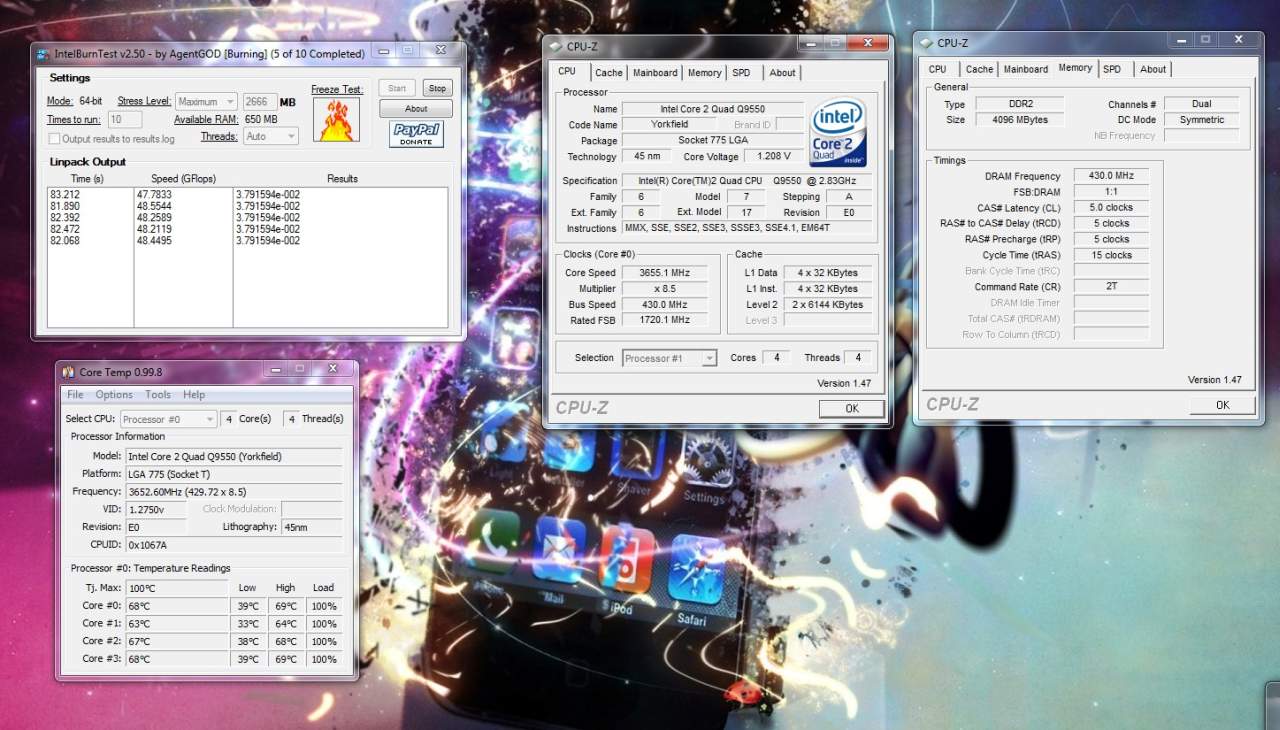Viewport: 1280px width, 730px height.
Task: Minimize the Core Temp window
Action: (276, 369)
